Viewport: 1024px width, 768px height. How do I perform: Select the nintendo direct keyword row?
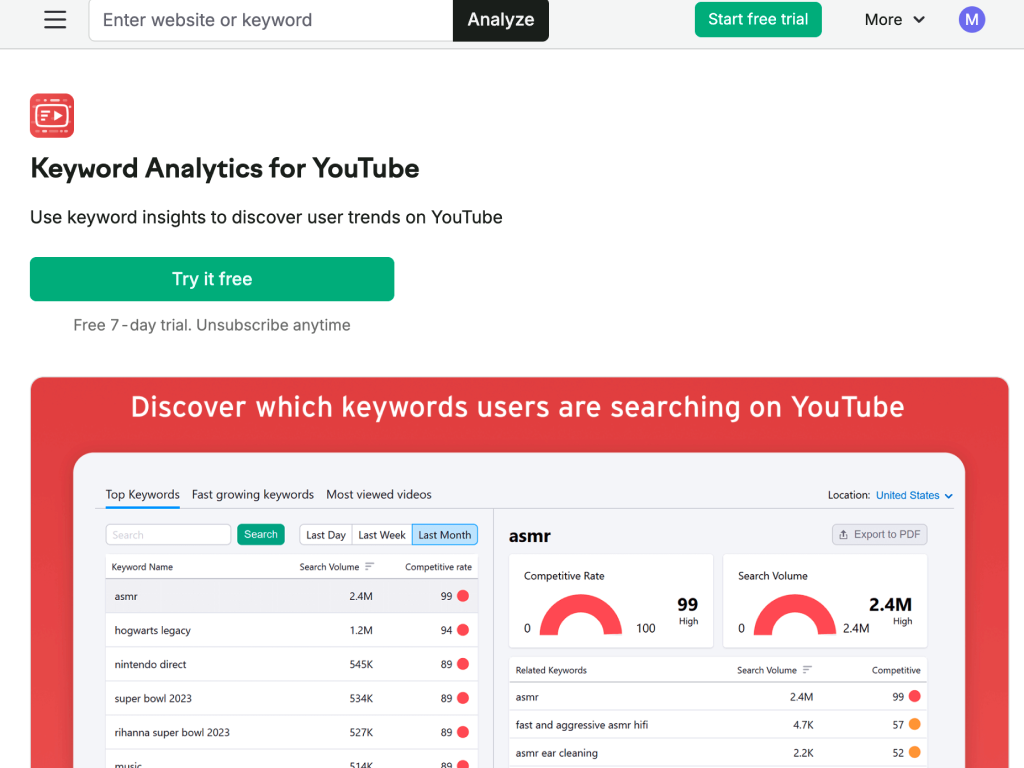pos(292,664)
